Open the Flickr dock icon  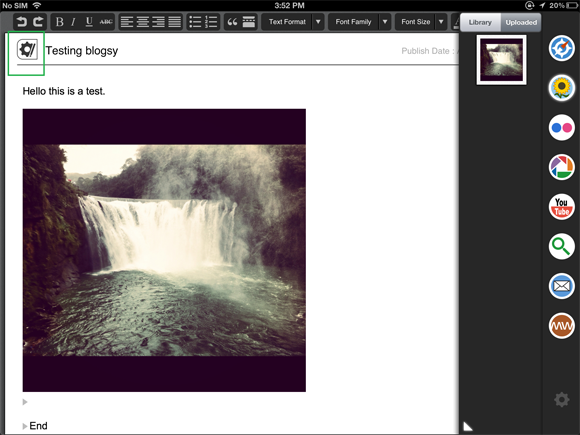pos(562,128)
